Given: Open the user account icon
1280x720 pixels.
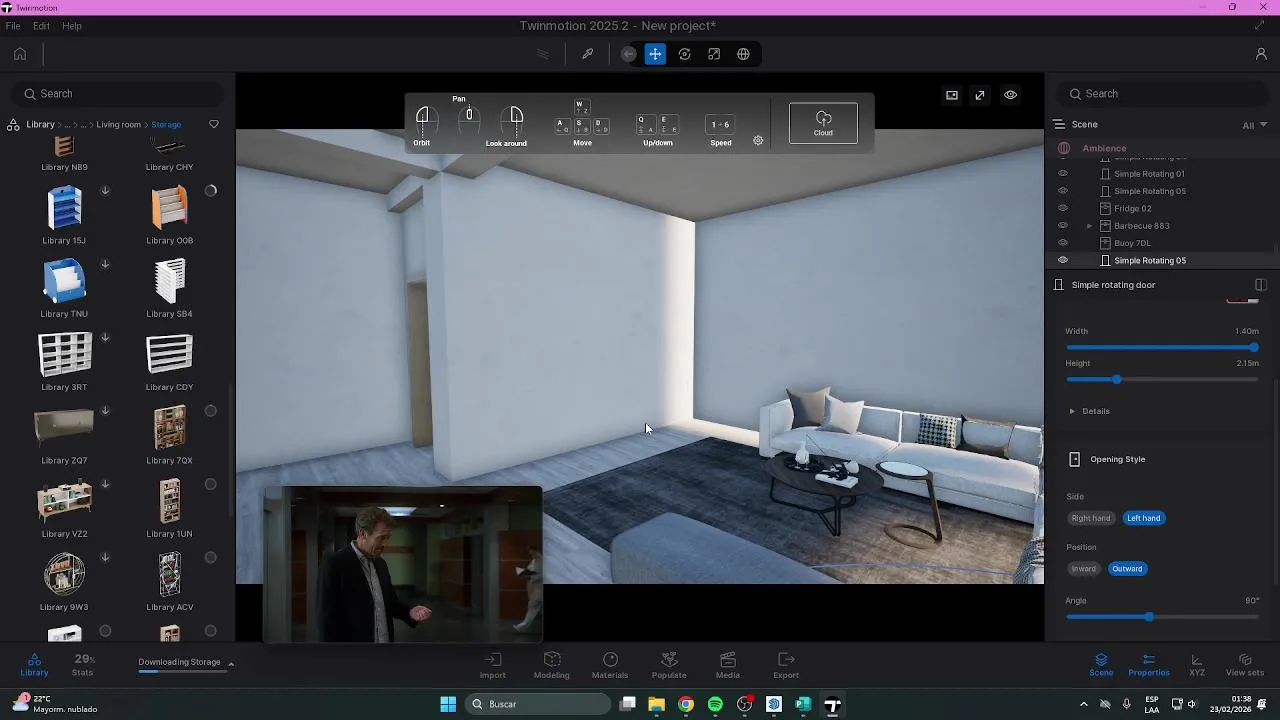Looking at the screenshot, I should [1261, 54].
